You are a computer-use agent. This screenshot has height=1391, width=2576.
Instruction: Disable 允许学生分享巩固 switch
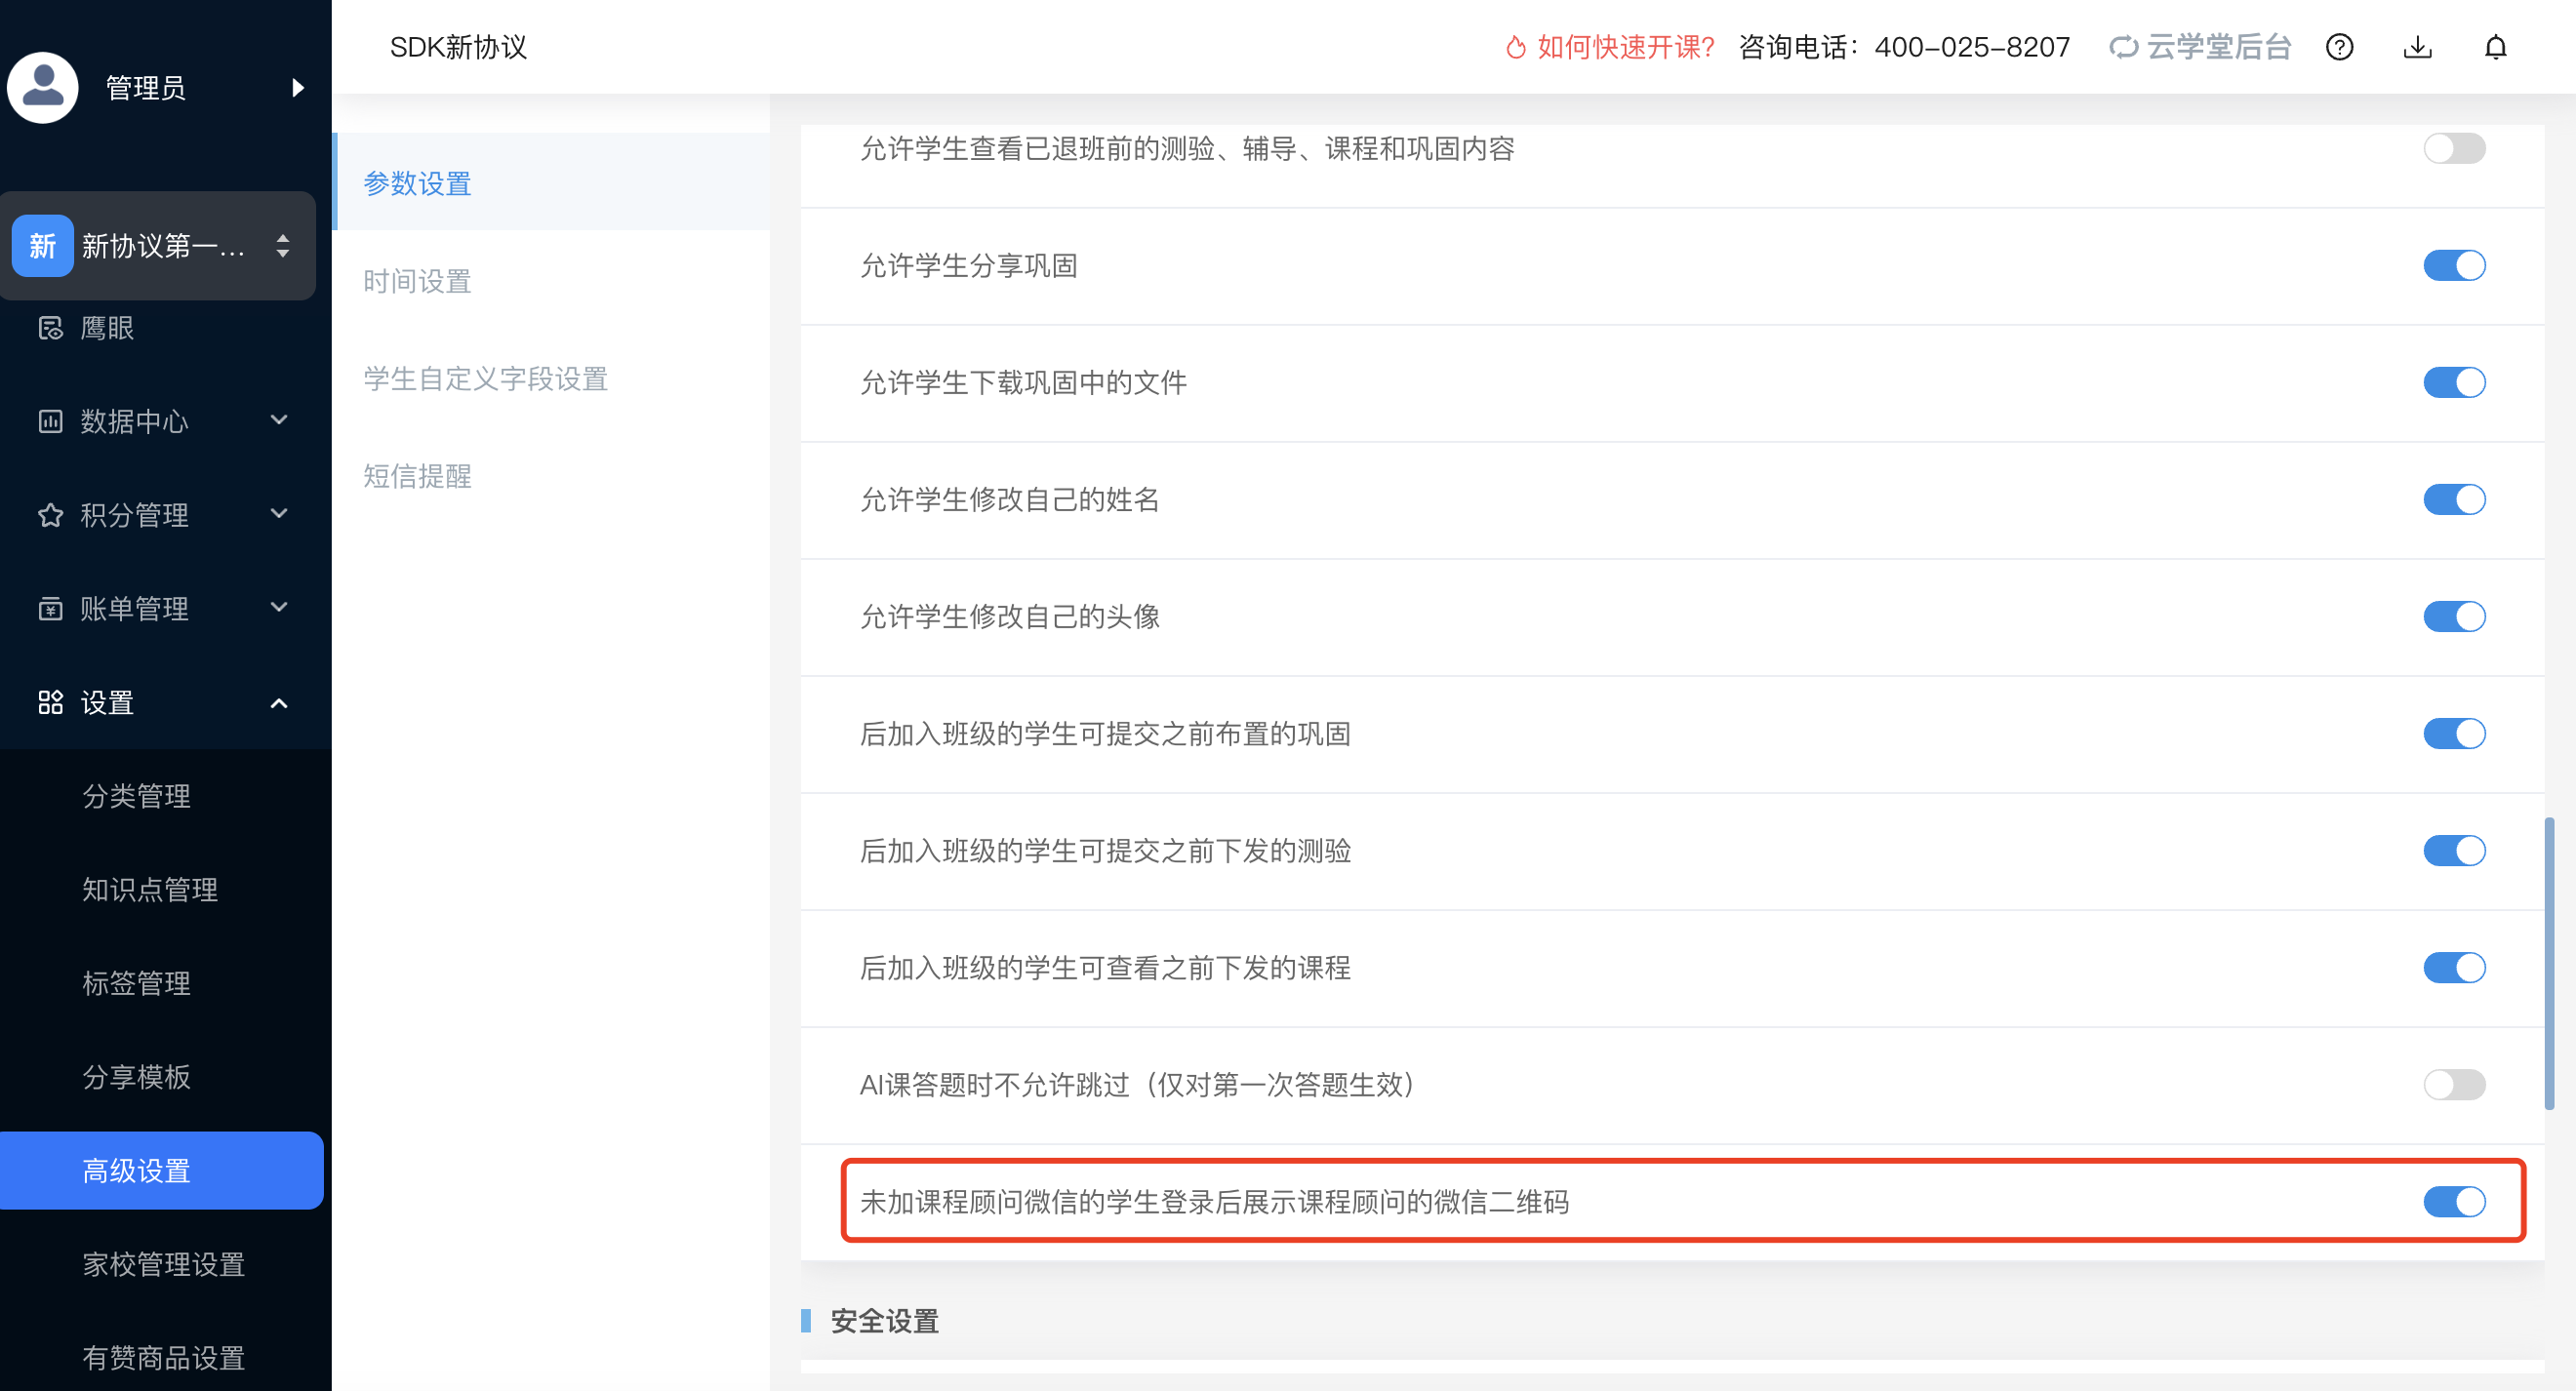pos(2454,265)
